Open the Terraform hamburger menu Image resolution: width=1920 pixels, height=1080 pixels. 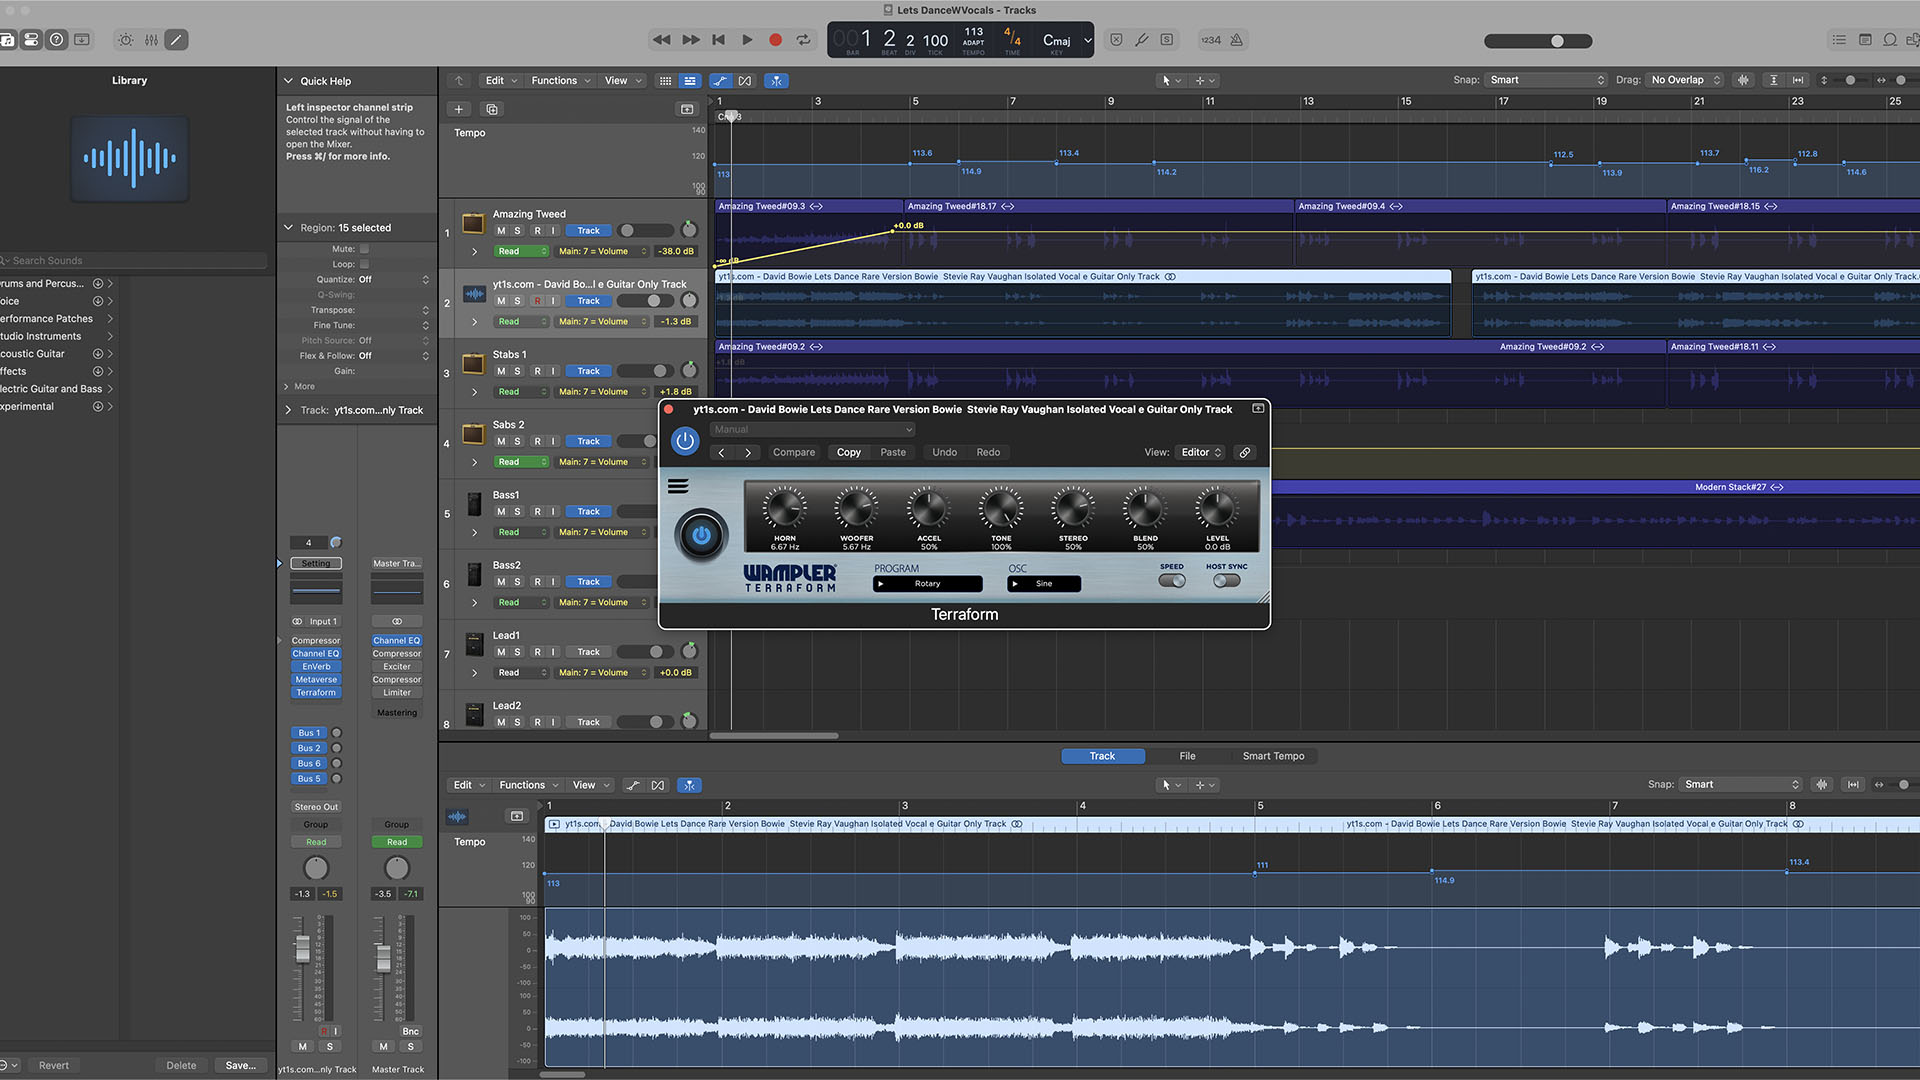click(x=678, y=487)
